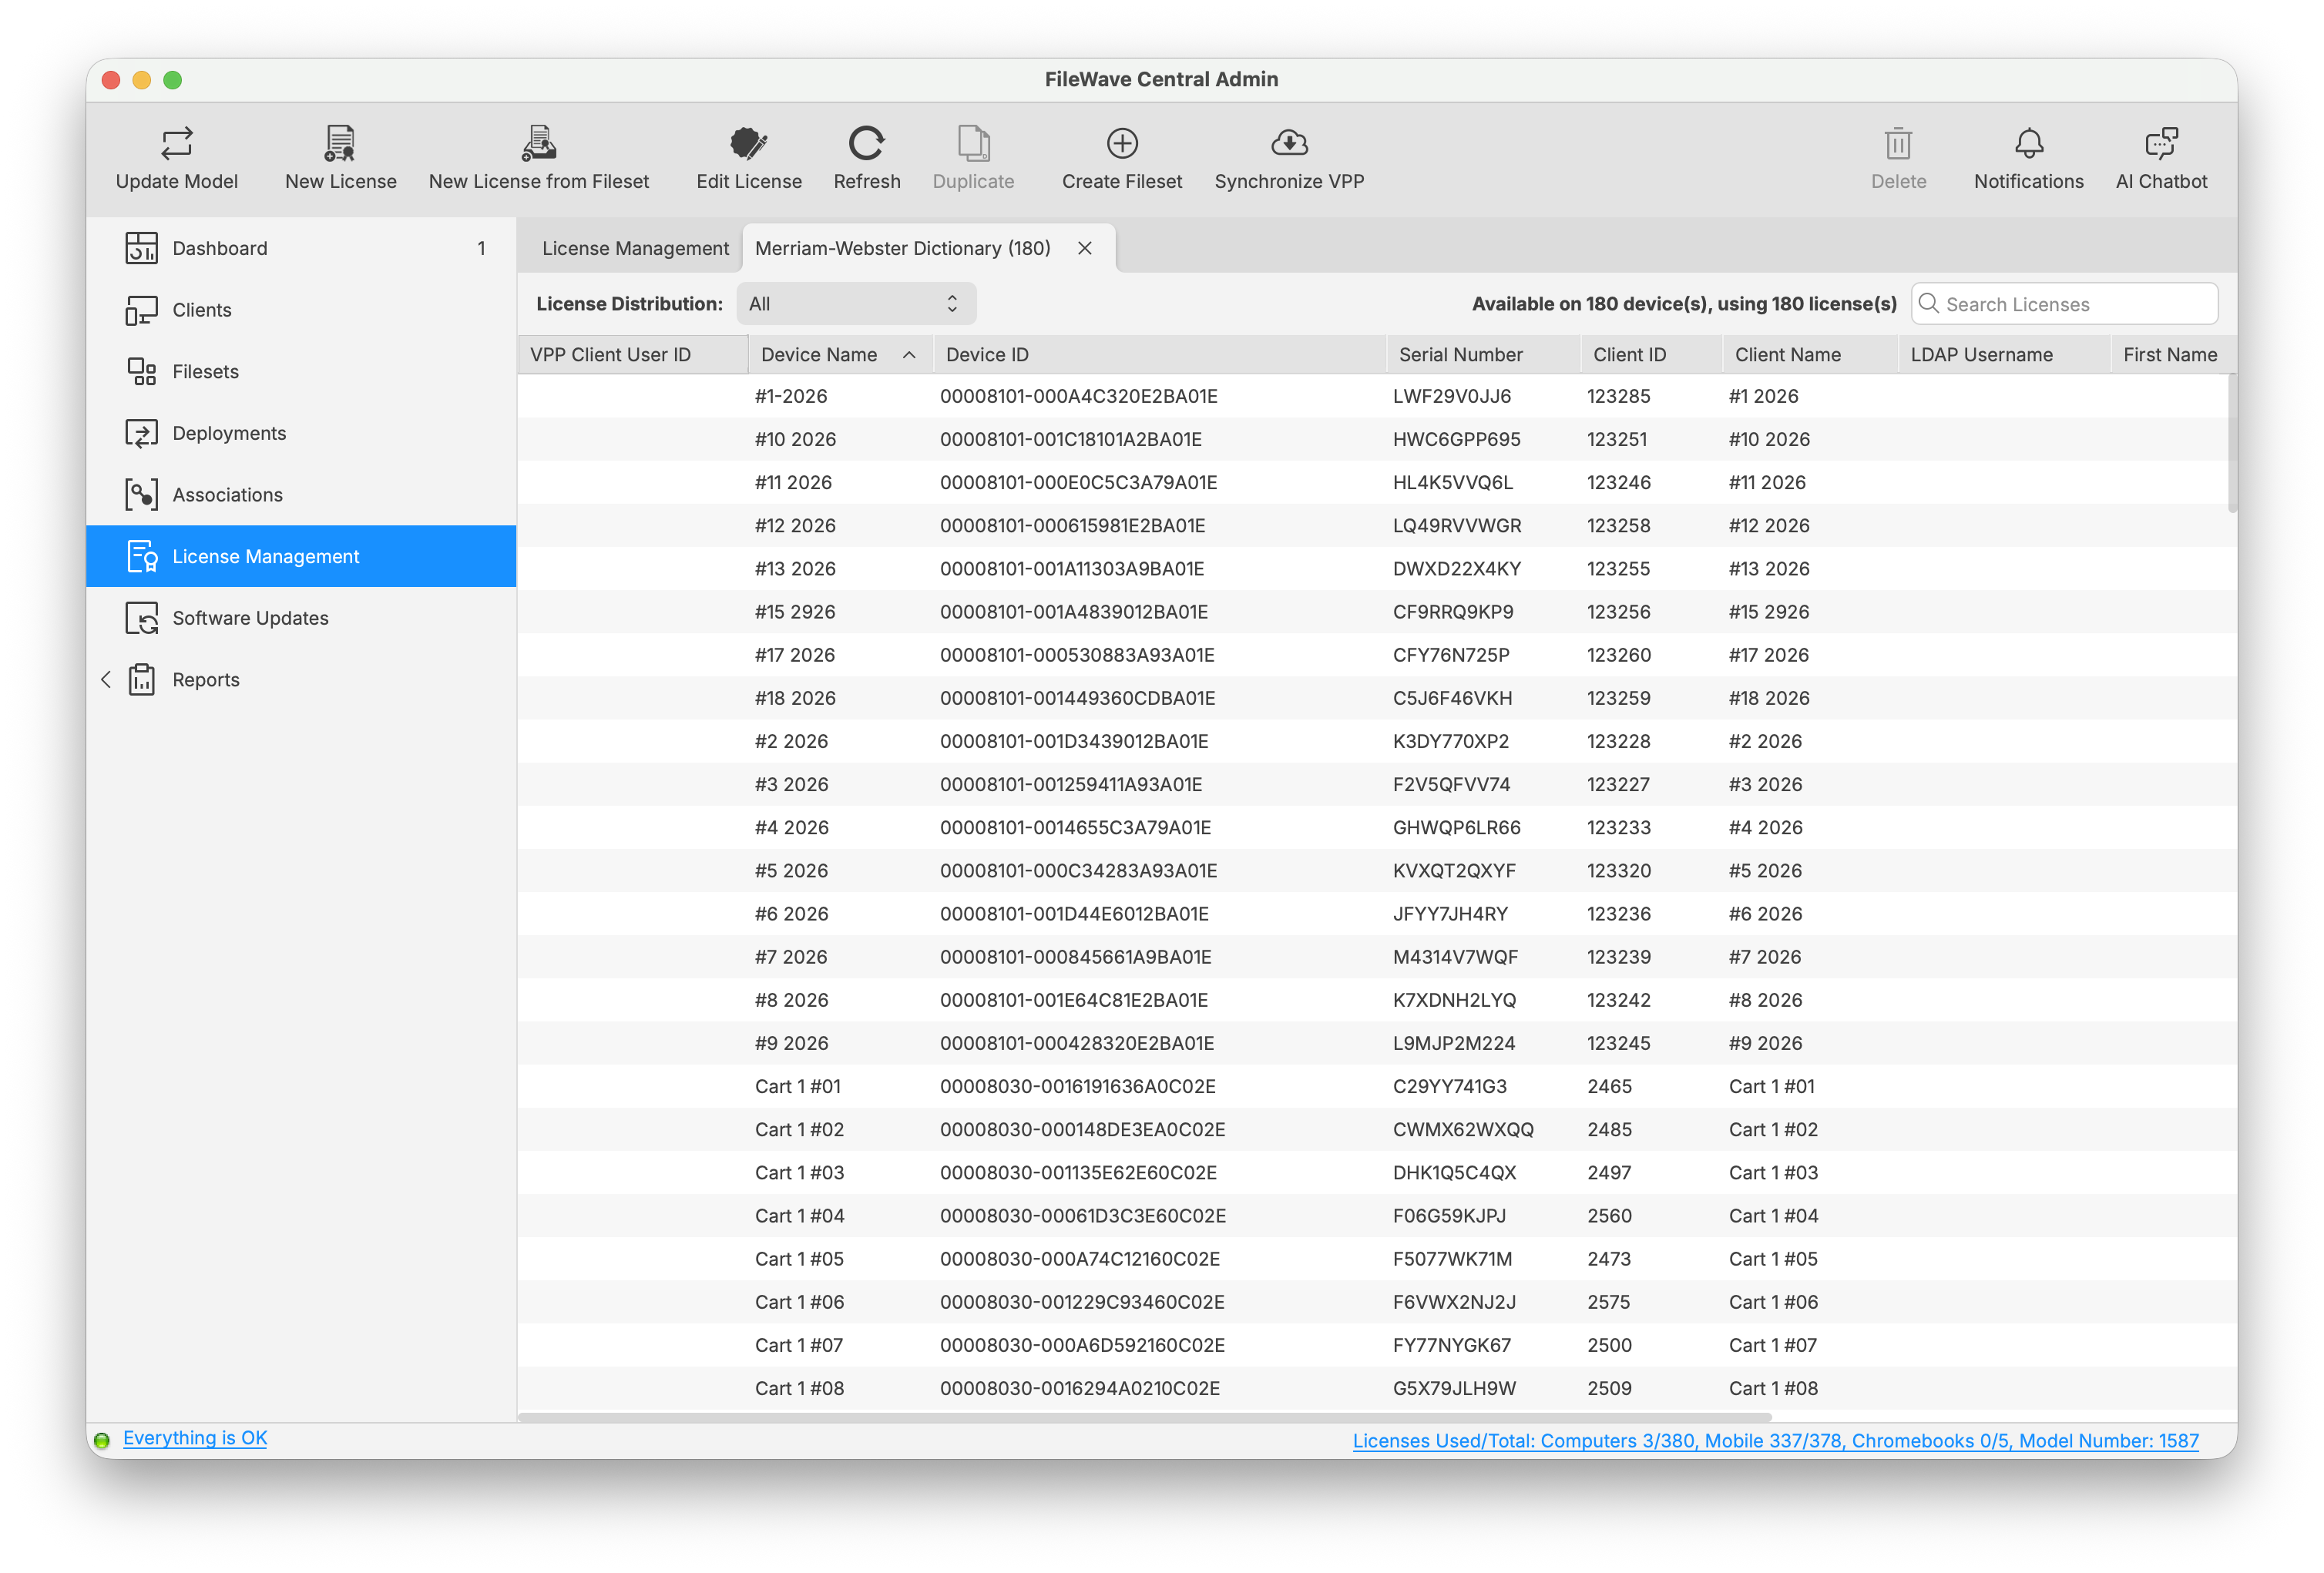Click the Duplicate toolbar icon

point(973,143)
